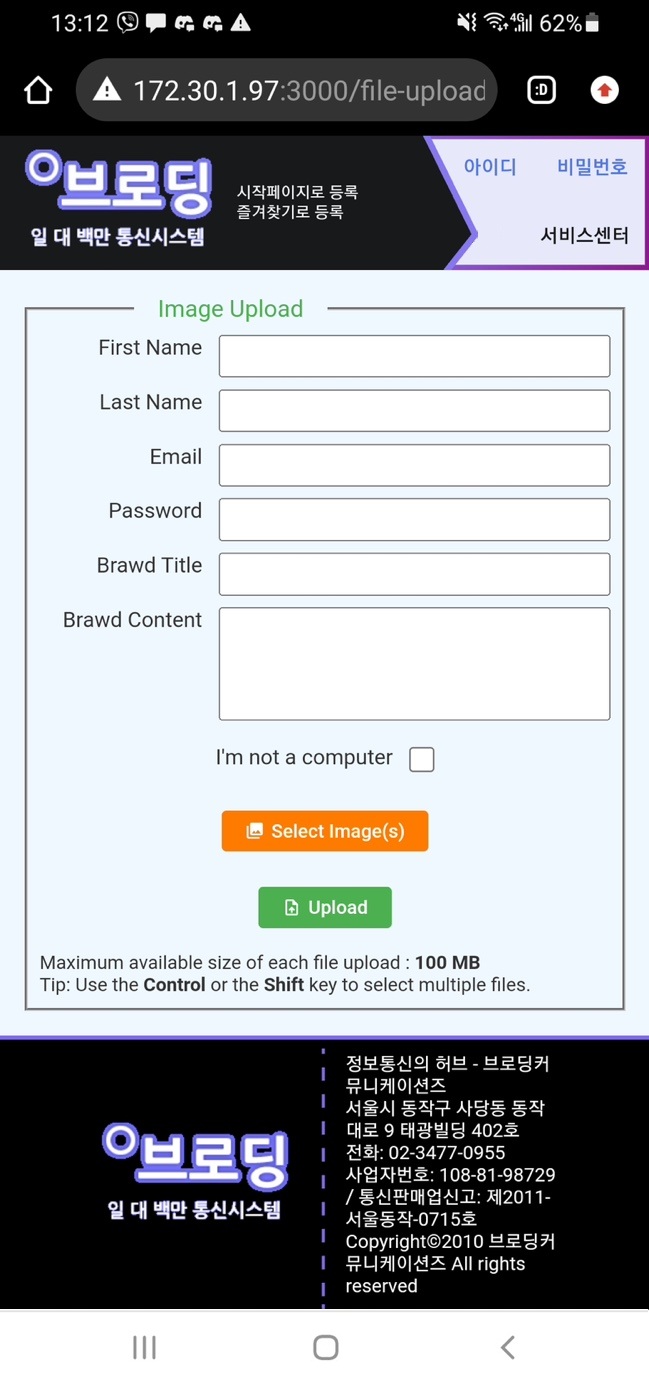Viewport: 649px width, 1390px height.
Task: Tap the browser address bar URL
Action: click(x=309, y=91)
